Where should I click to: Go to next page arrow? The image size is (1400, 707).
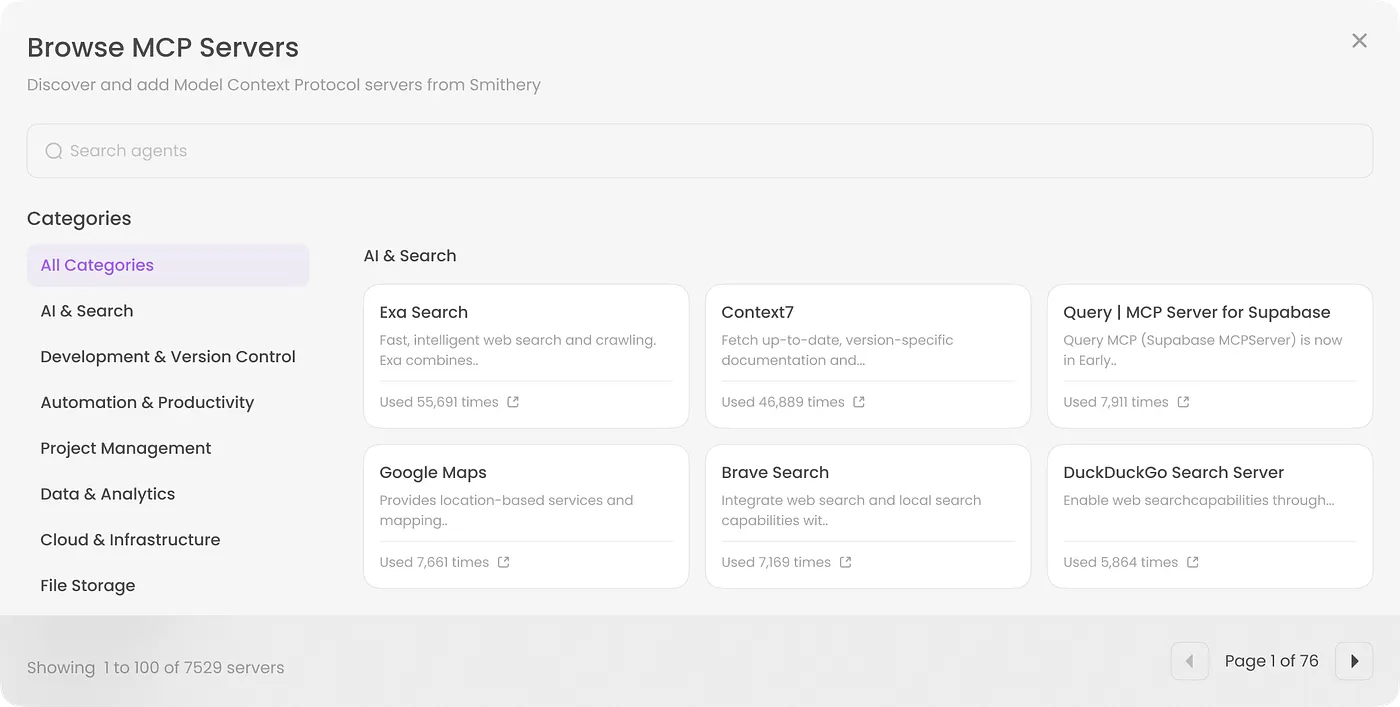[1354, 661]
